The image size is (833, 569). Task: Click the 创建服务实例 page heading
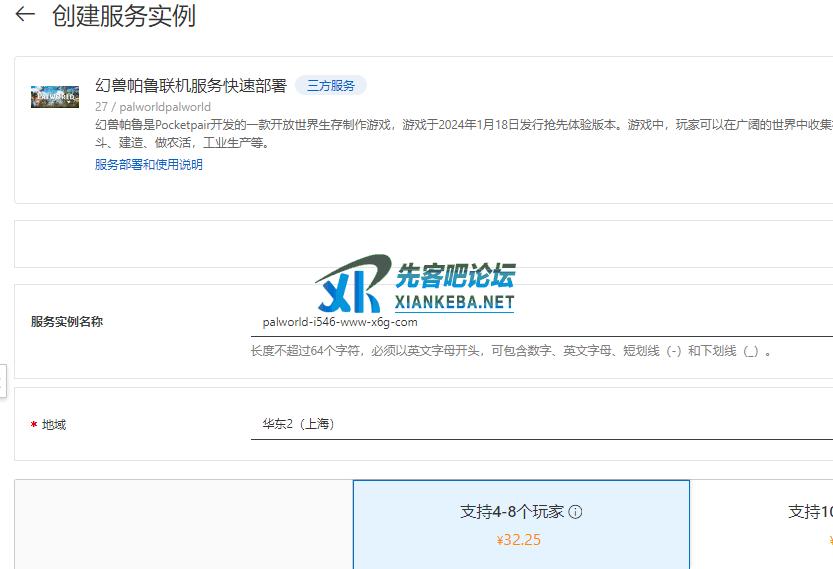tap(124, 16)
